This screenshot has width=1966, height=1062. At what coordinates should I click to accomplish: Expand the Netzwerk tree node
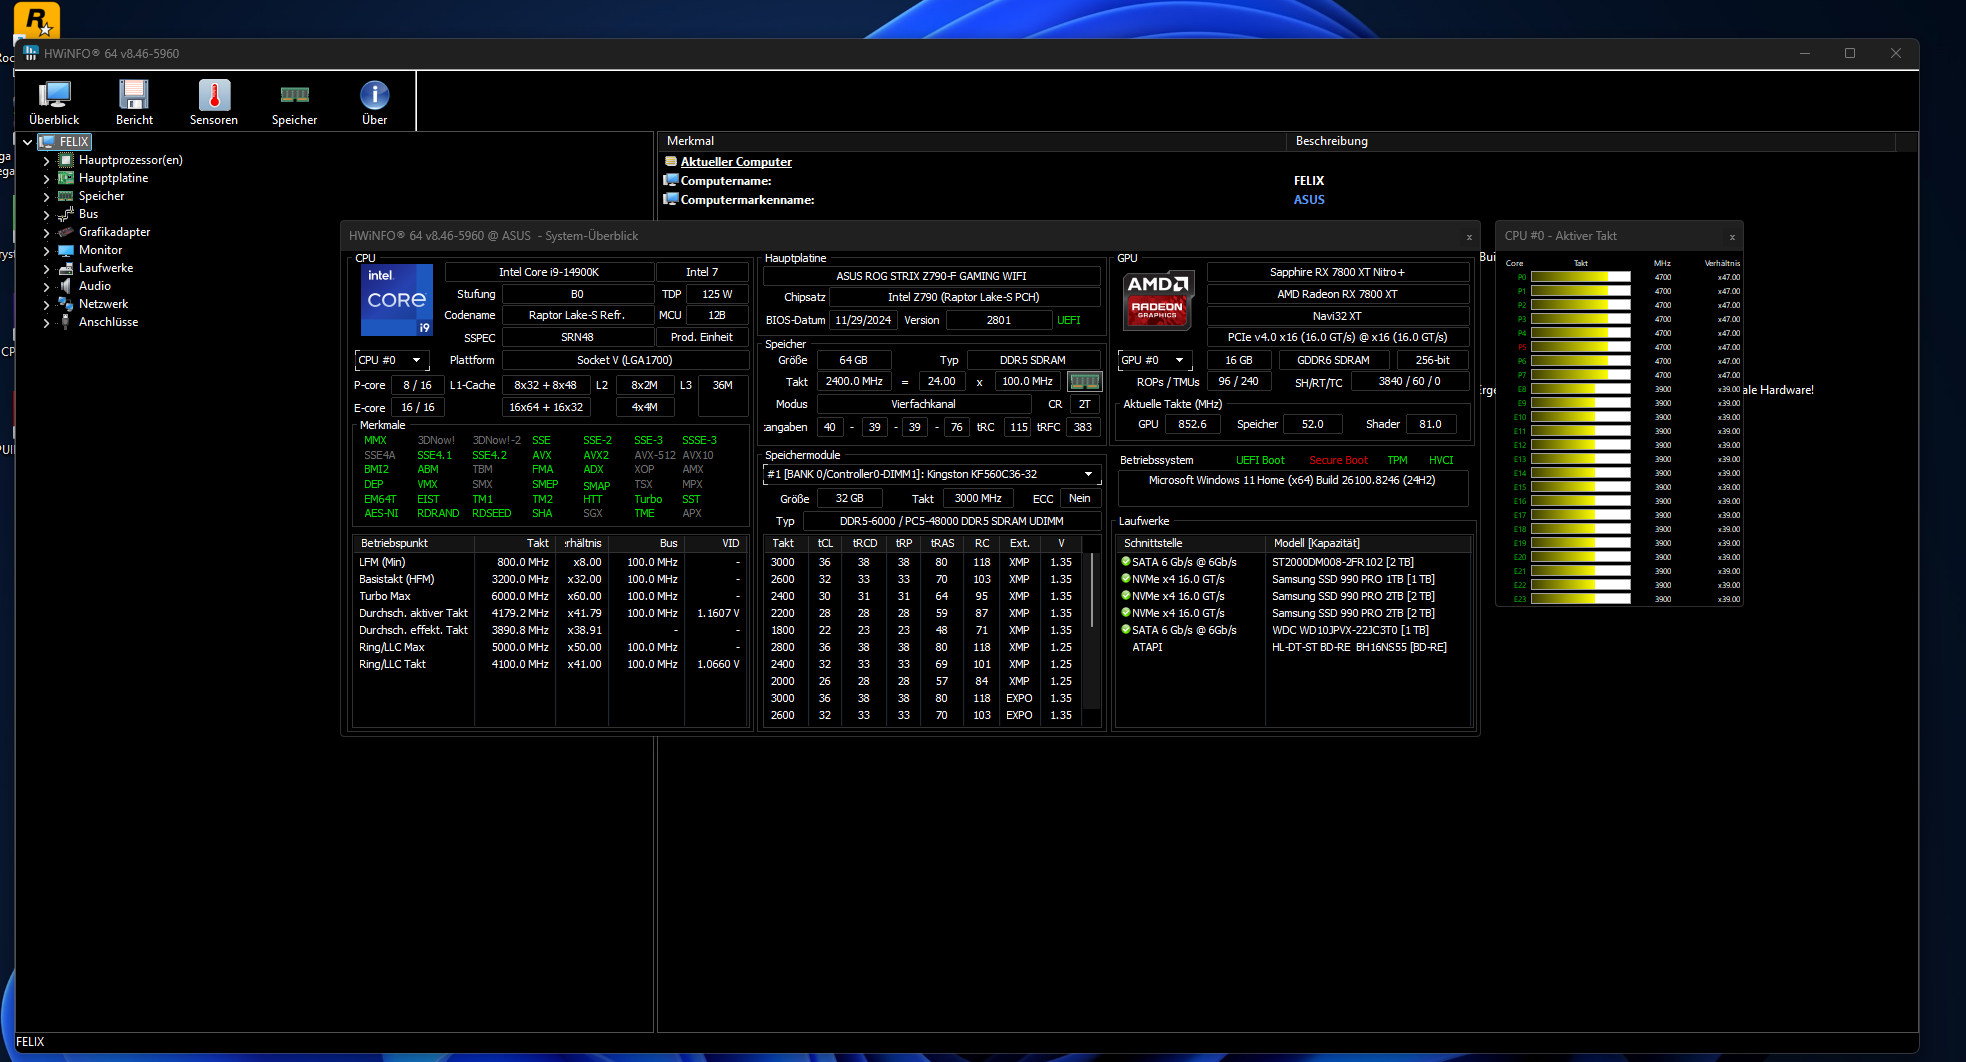(x=46, y=304)
